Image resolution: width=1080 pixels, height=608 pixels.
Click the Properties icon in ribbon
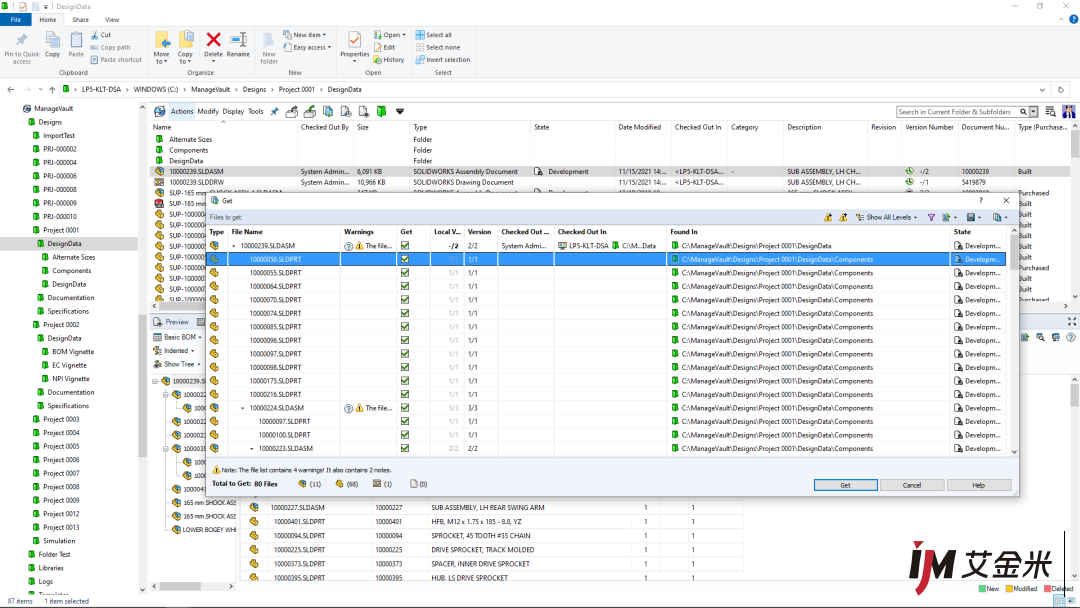[355, 39]
